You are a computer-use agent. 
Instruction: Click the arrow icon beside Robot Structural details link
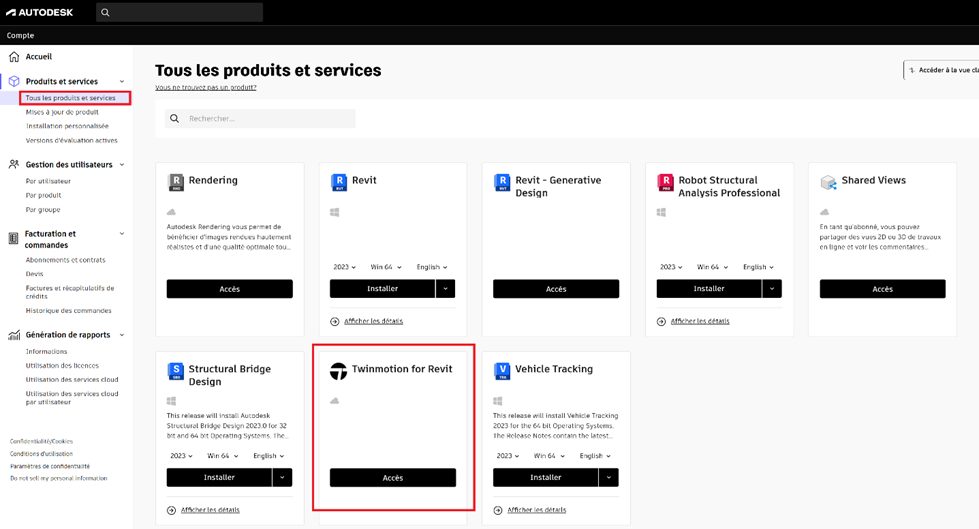pos(661,321)
